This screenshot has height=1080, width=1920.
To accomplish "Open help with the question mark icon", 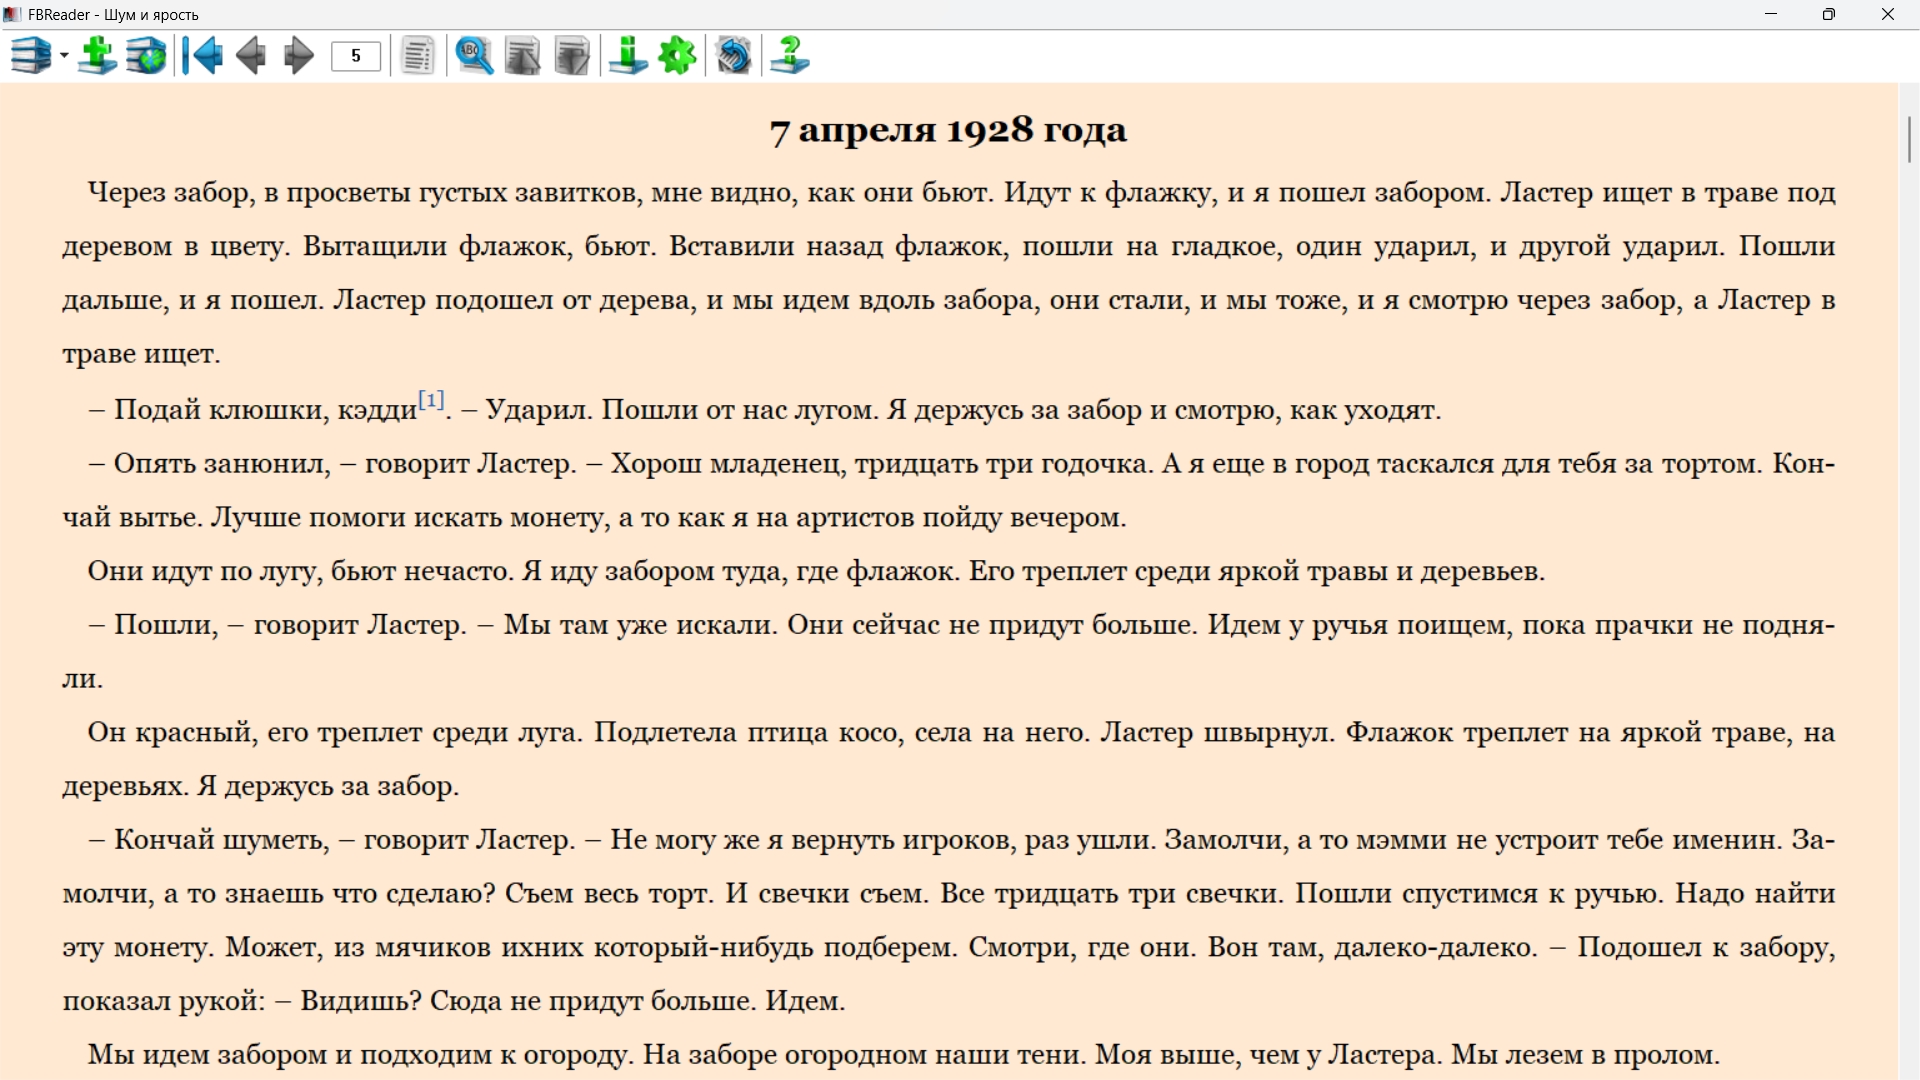I will click(790, 56).
